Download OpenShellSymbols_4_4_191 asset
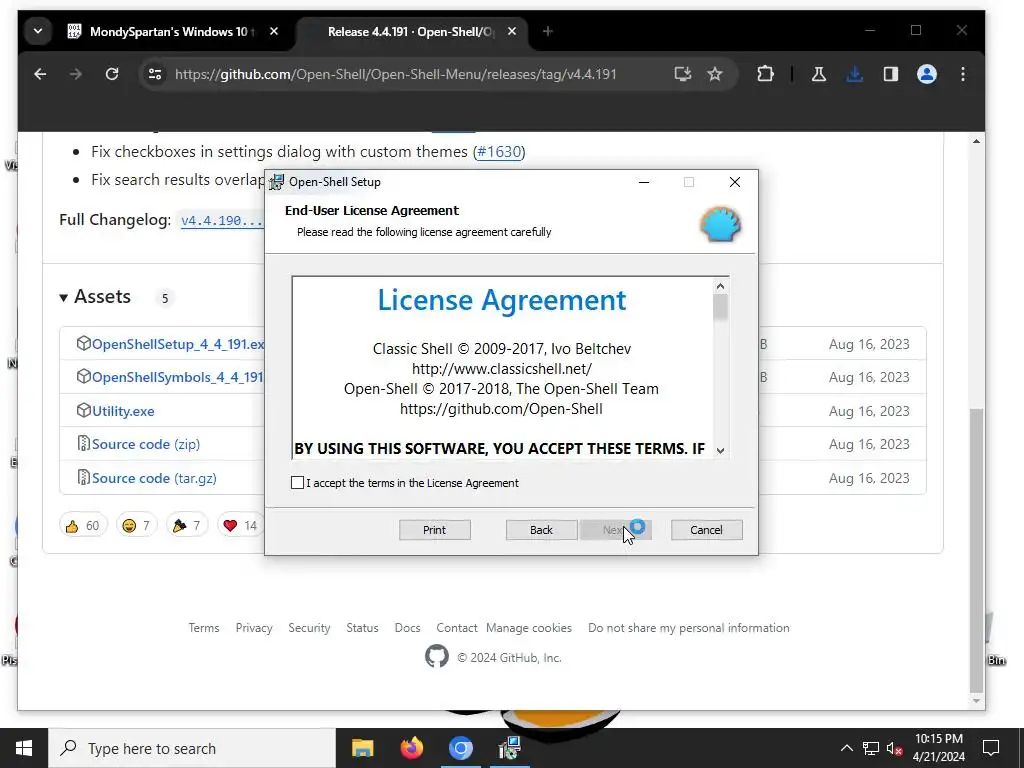Screen dimensions: 1024x768 click(178, 377)
